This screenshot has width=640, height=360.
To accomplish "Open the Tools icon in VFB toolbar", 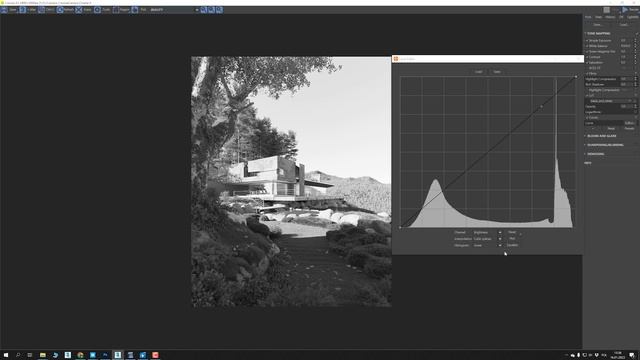I will [x=98, y=9].
